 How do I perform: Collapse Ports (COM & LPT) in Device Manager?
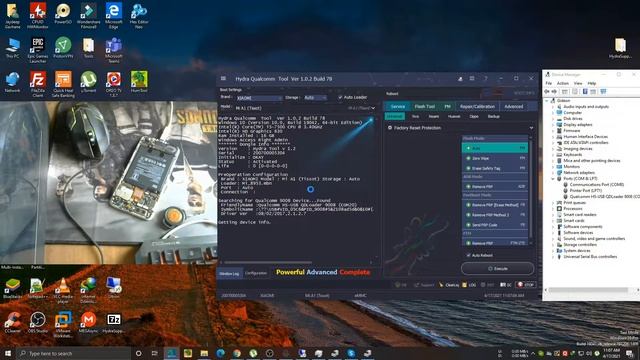point(553,178)
